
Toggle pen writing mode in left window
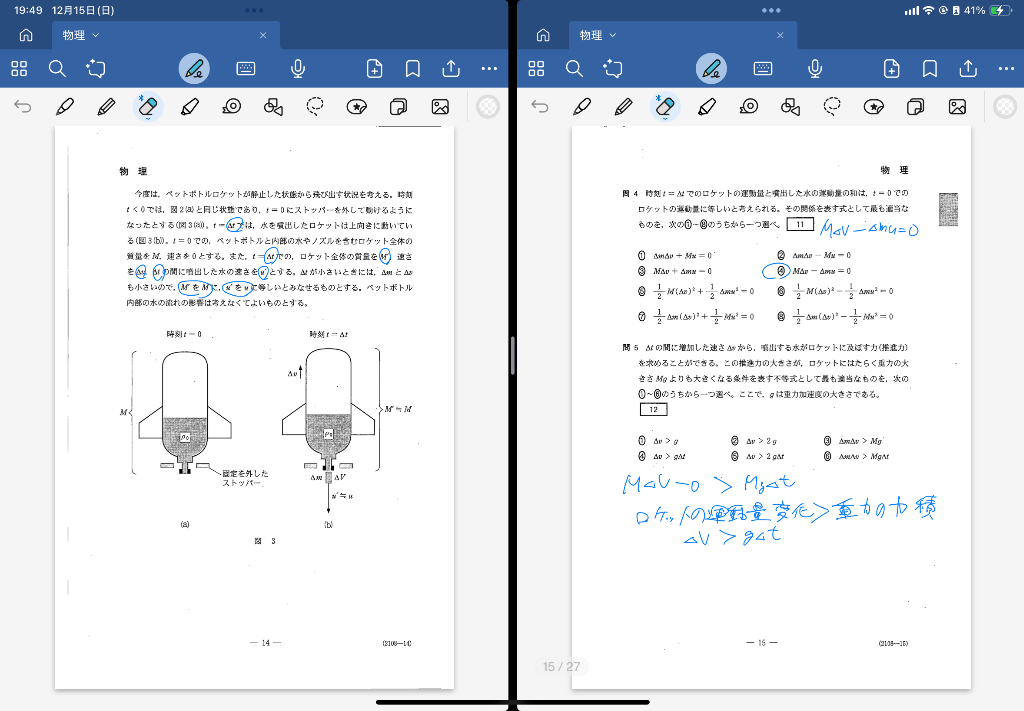coord(194,69)
